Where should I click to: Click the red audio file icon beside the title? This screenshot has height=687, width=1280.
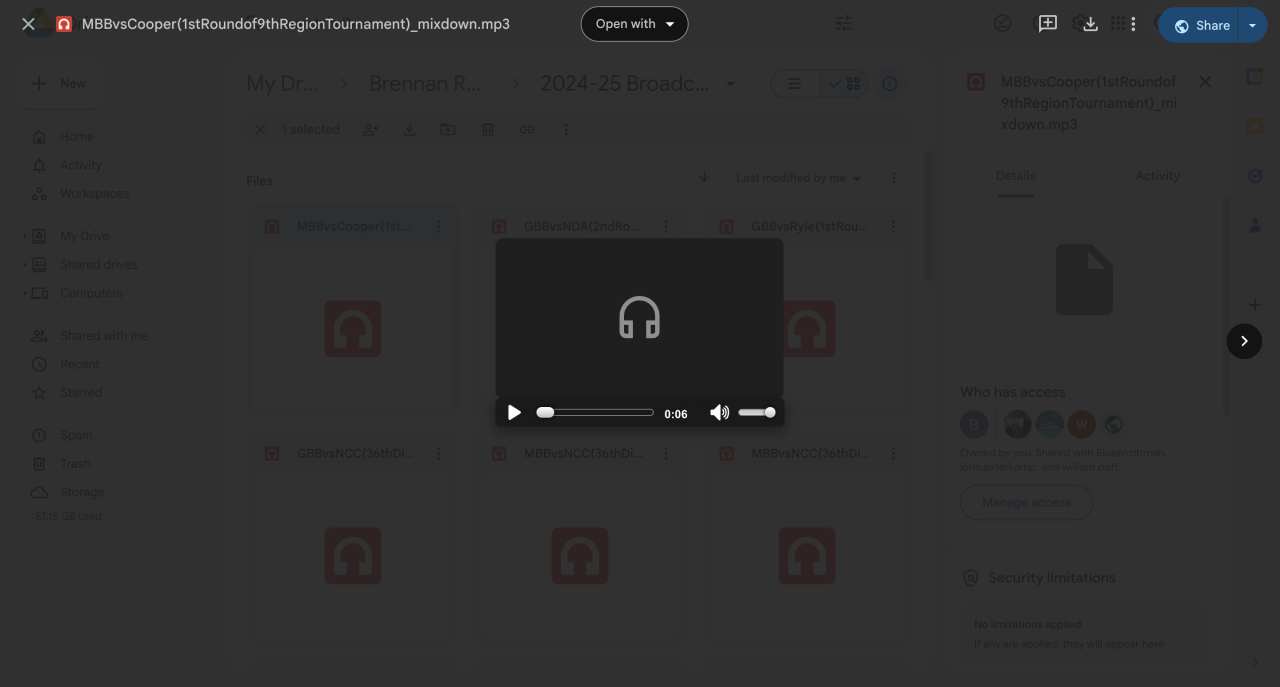64,24
